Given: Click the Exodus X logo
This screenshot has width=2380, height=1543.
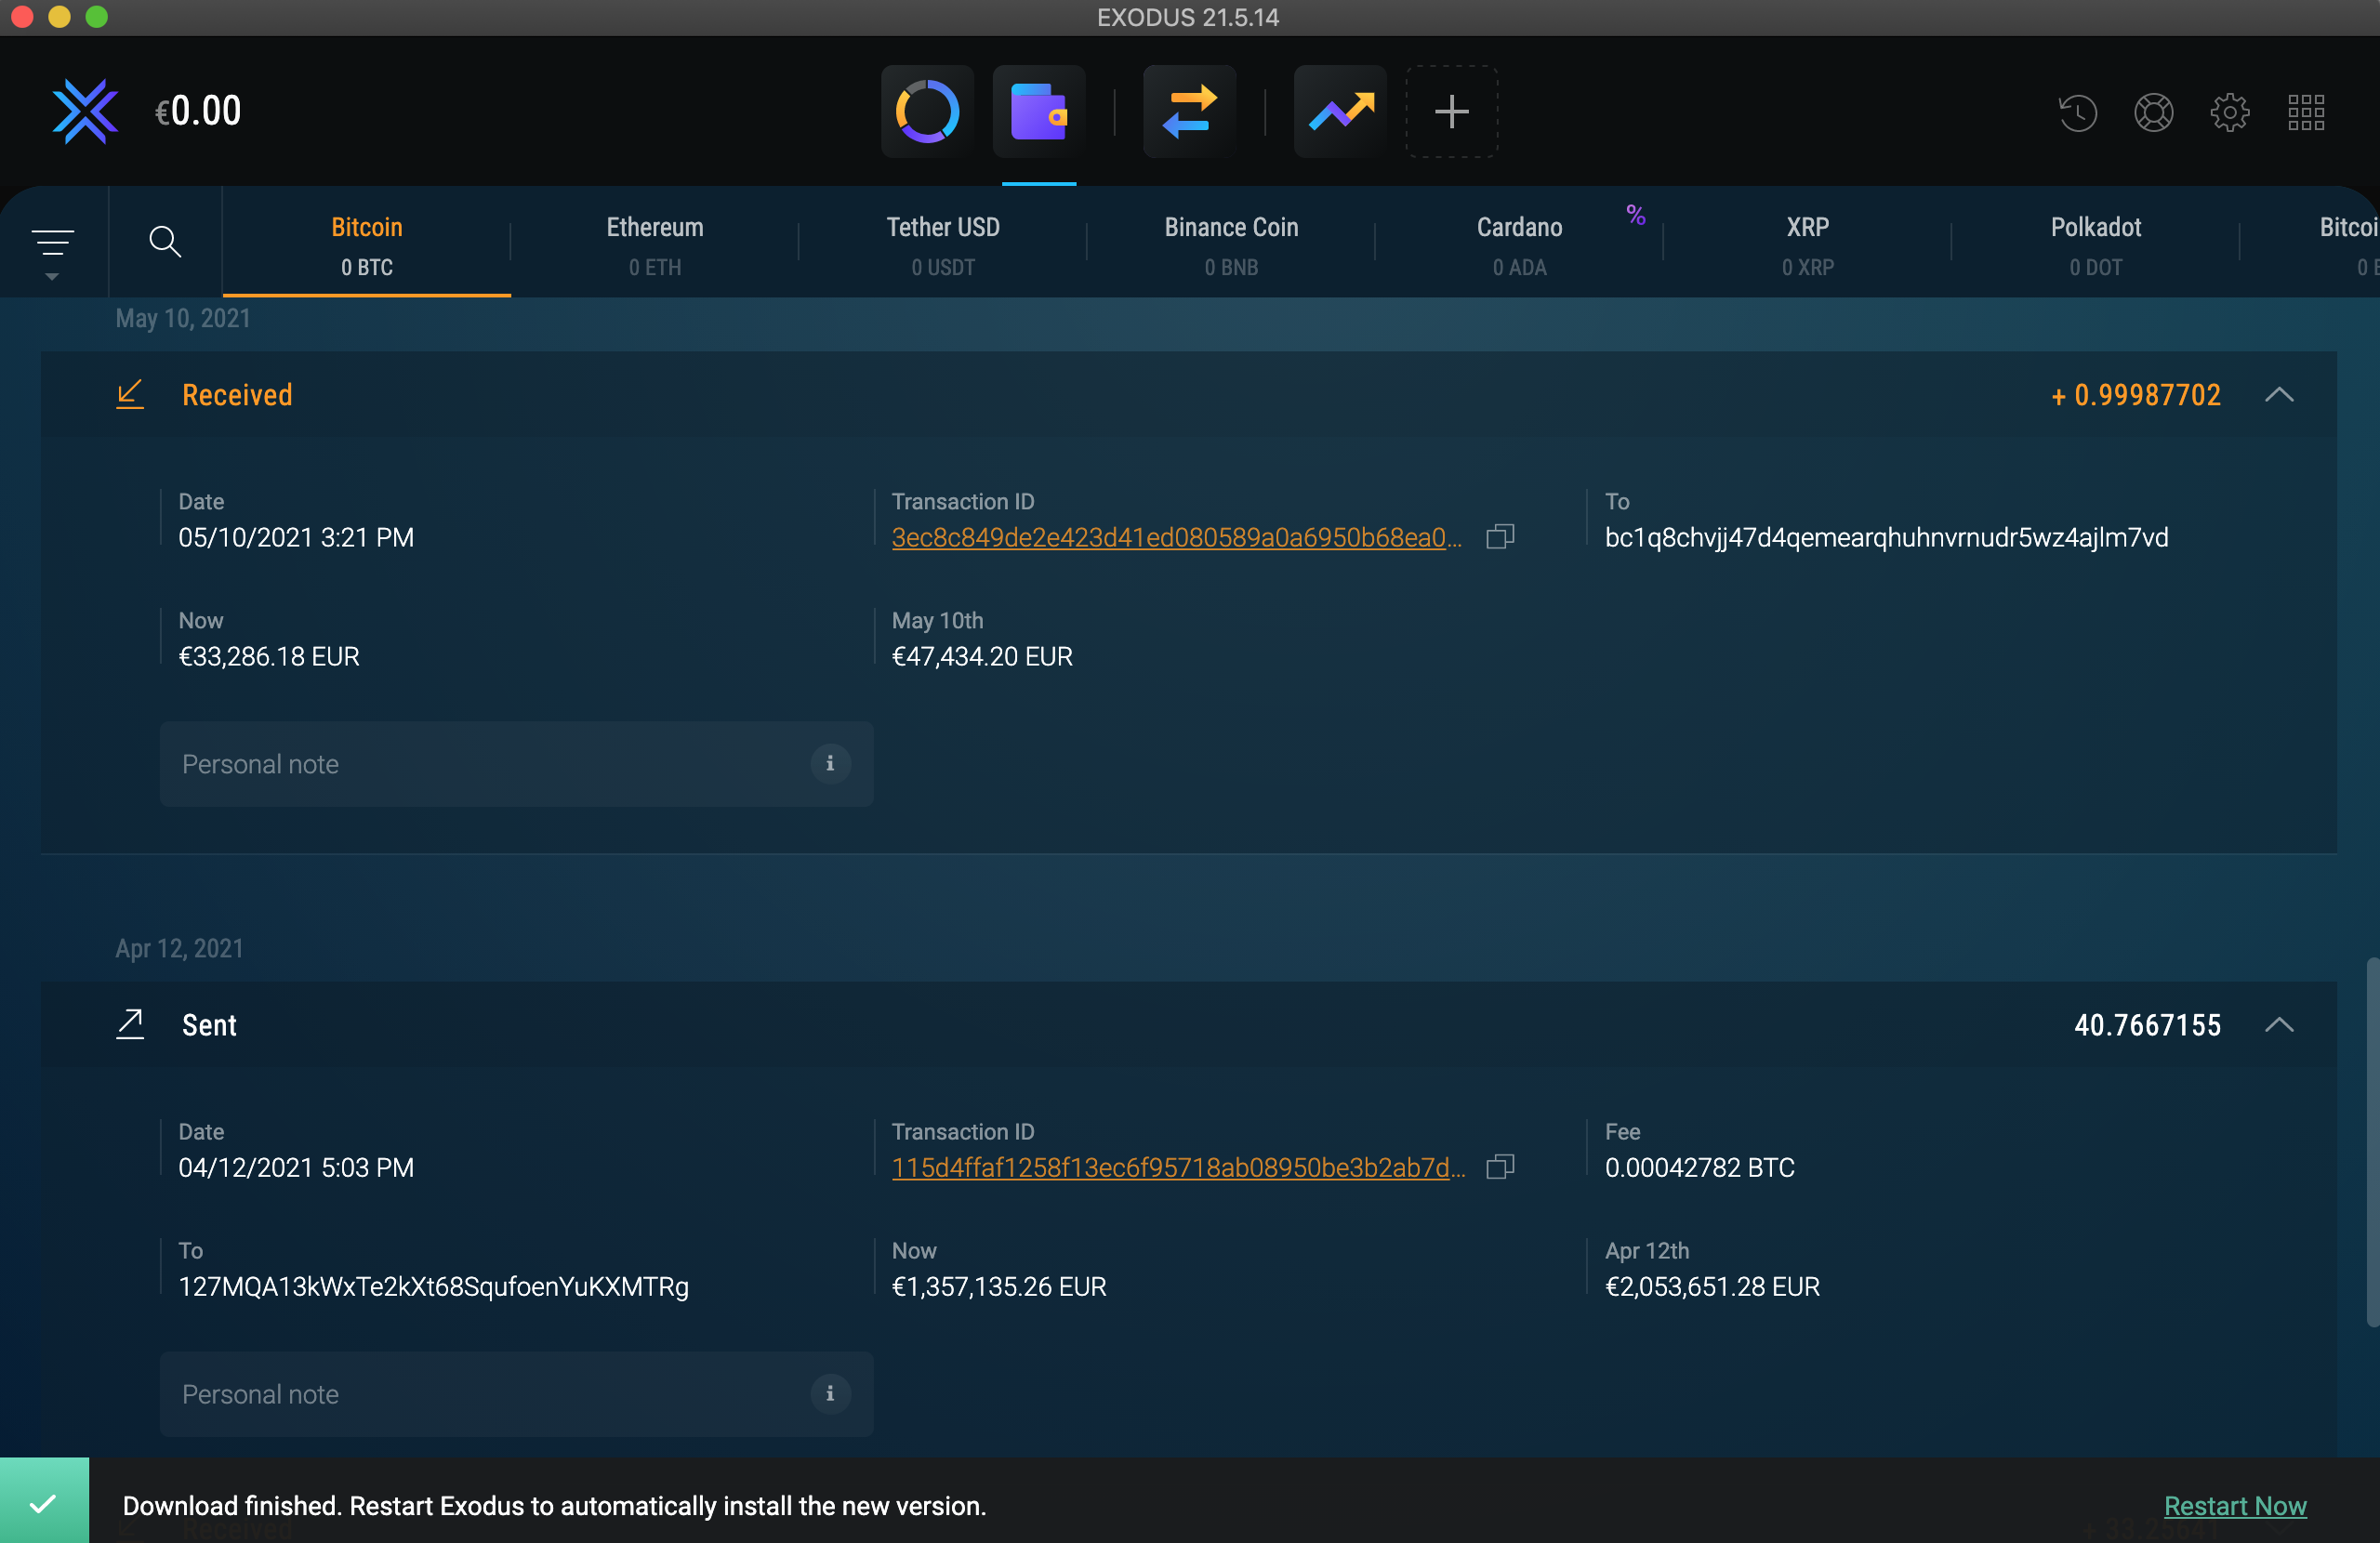Looking at the screenshot, I should point(85,111).
